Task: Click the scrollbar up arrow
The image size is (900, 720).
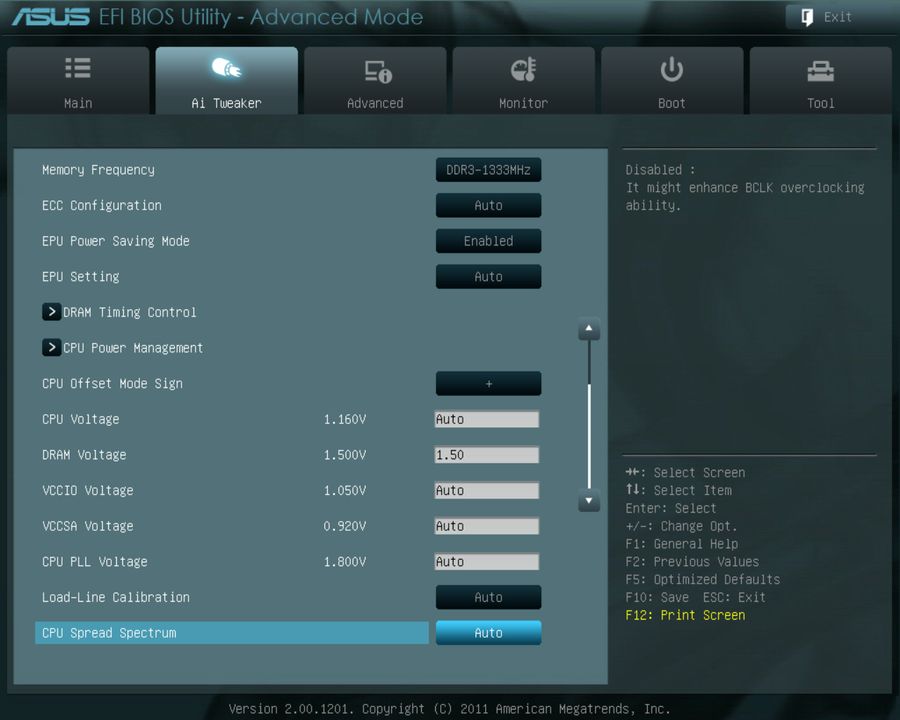Action: [x=589, y=328]
